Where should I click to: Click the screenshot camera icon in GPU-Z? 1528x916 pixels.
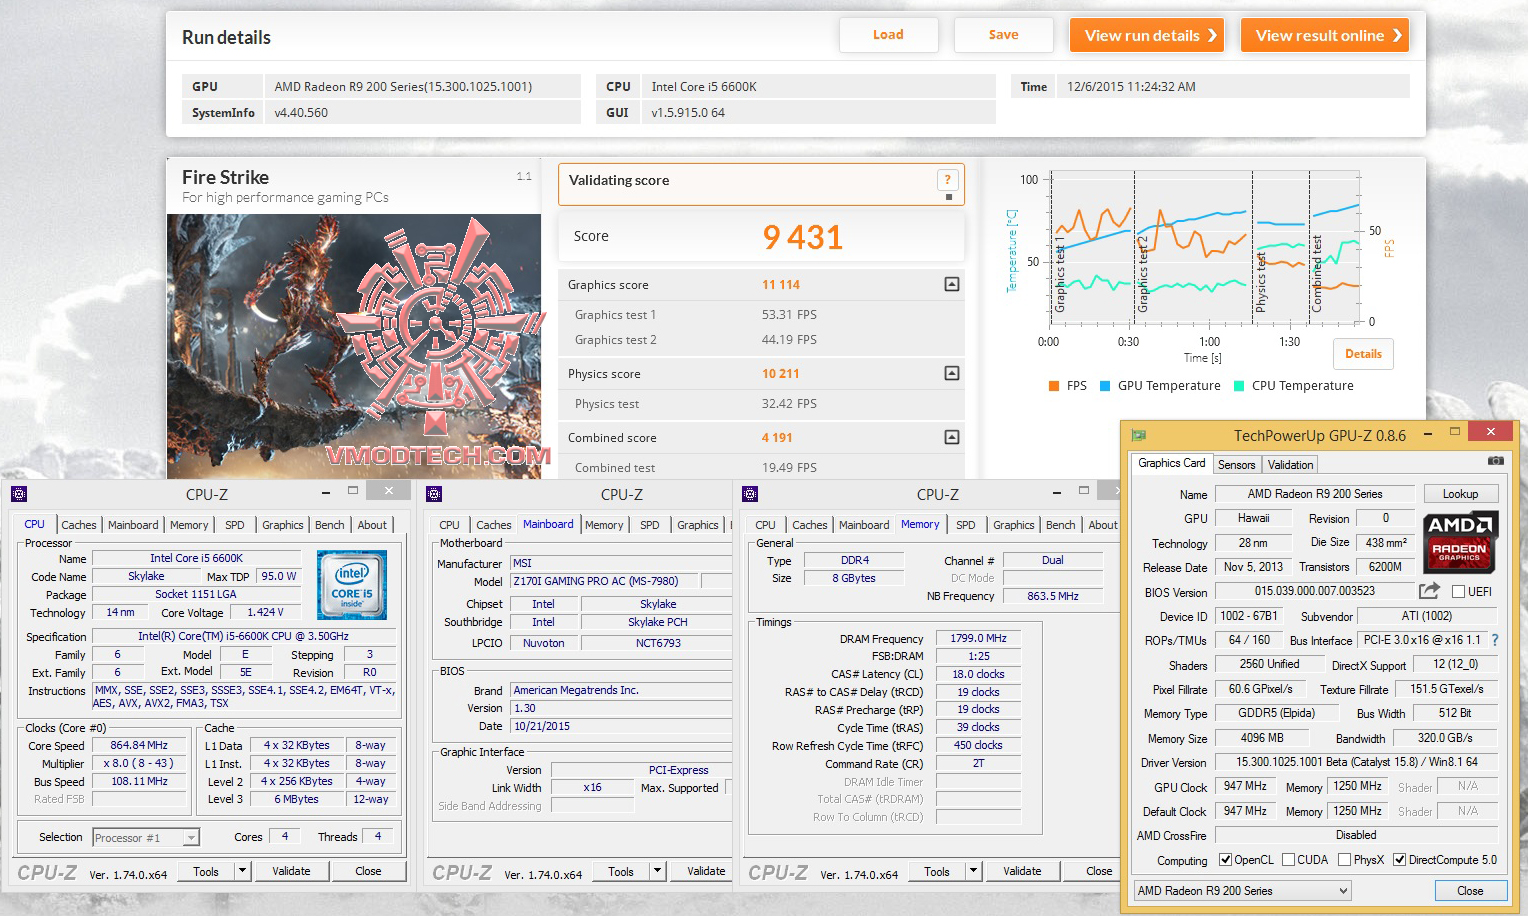(1495, 461)
